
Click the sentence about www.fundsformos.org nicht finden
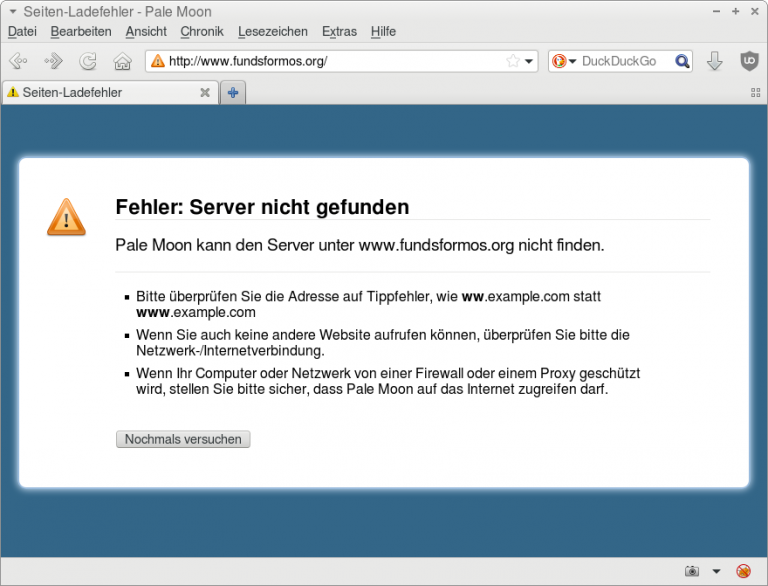click(x=360, y=245)
